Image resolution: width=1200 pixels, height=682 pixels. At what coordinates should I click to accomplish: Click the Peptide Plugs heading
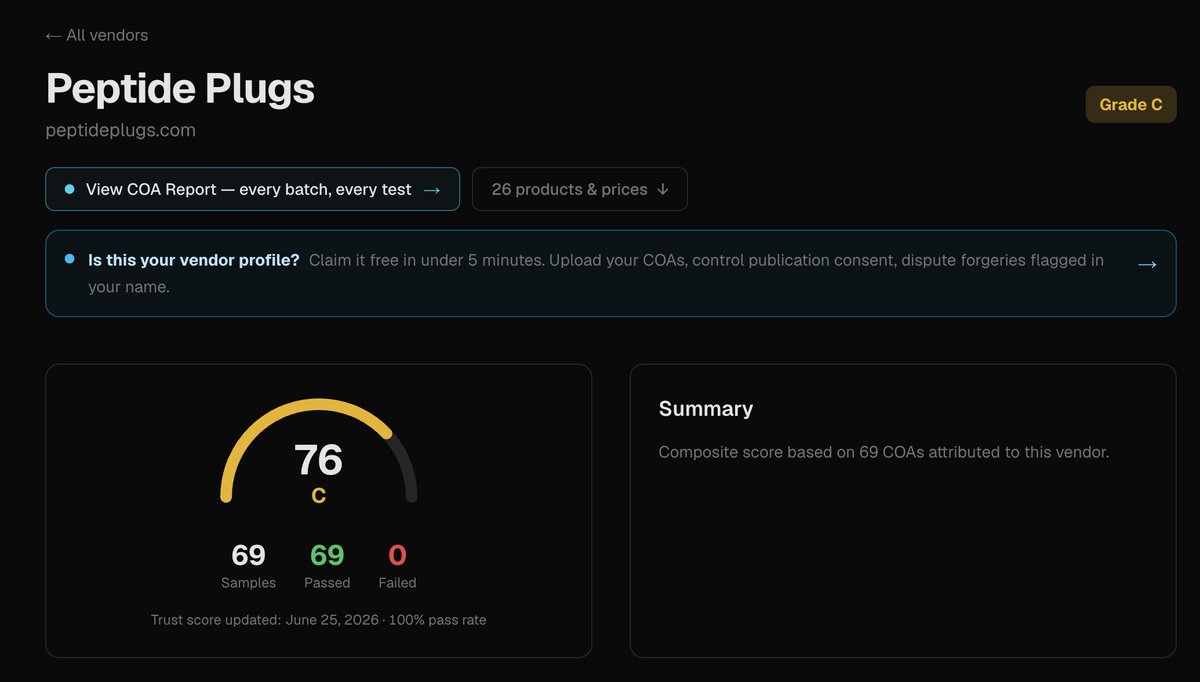pos(180,89)
